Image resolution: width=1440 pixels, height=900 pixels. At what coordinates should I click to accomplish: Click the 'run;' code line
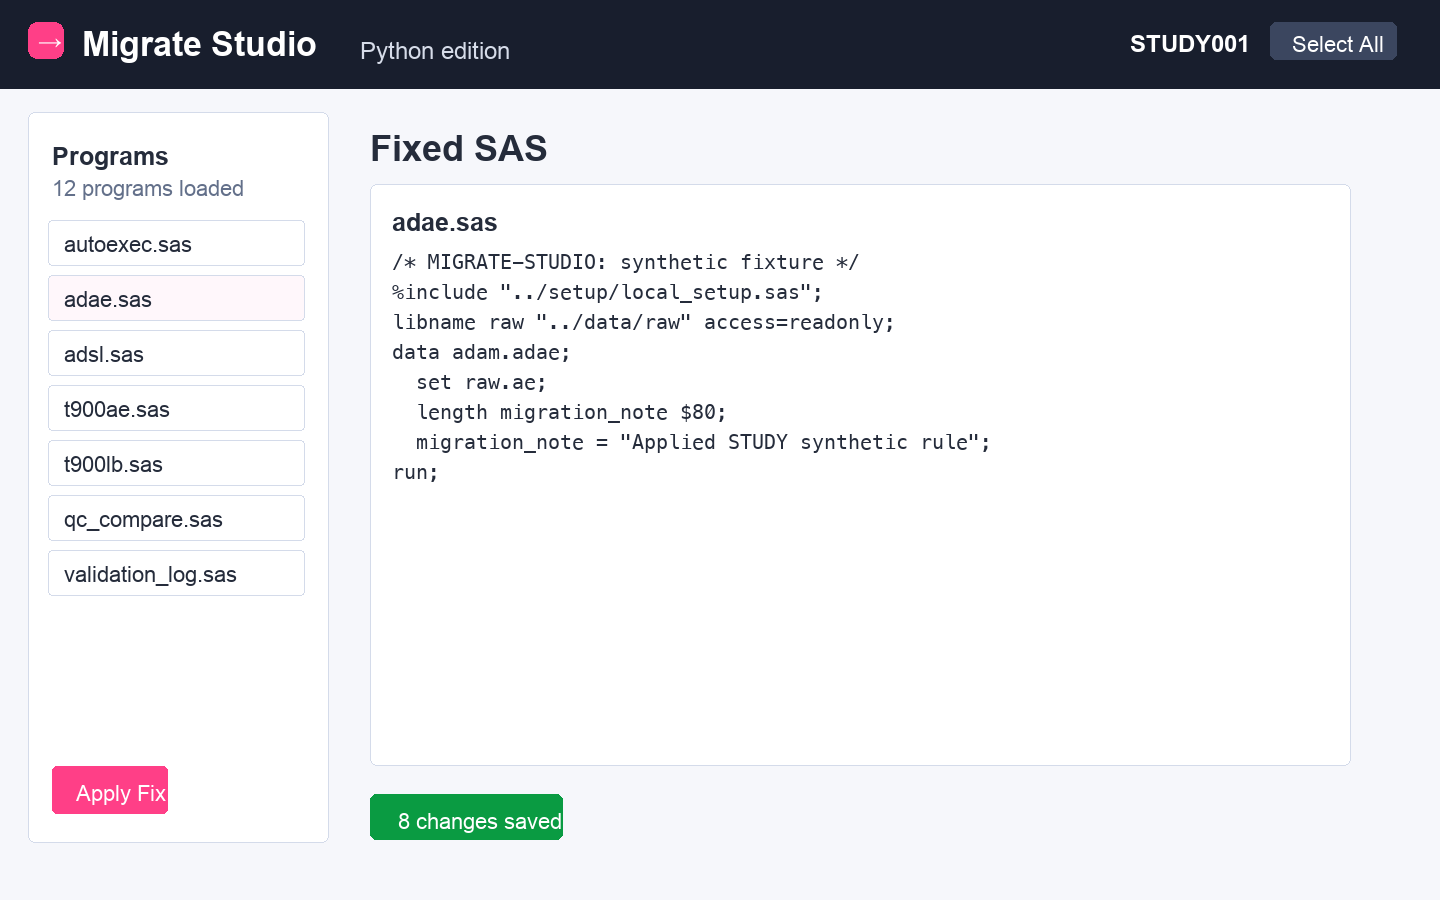click(415, 472)
